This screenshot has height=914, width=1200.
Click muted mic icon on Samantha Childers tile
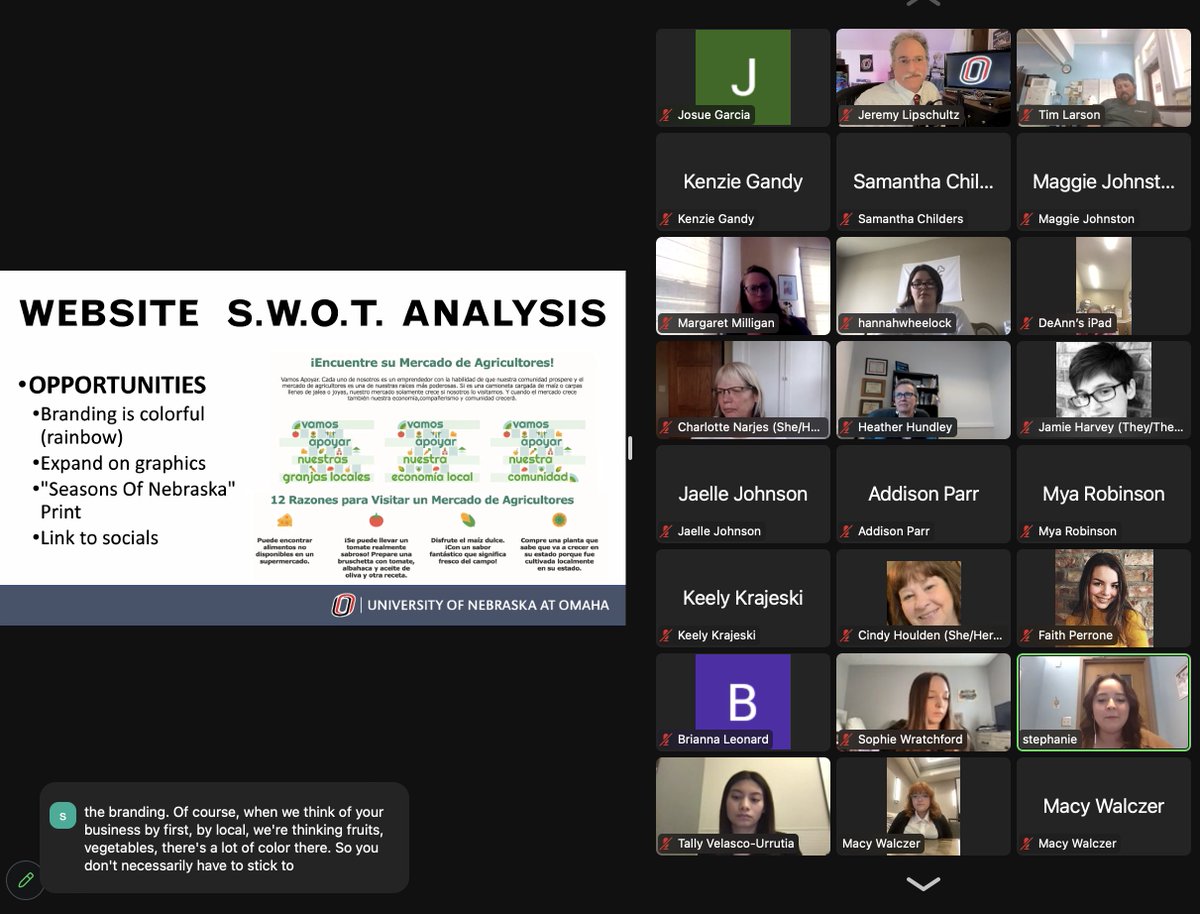[846, 219]
